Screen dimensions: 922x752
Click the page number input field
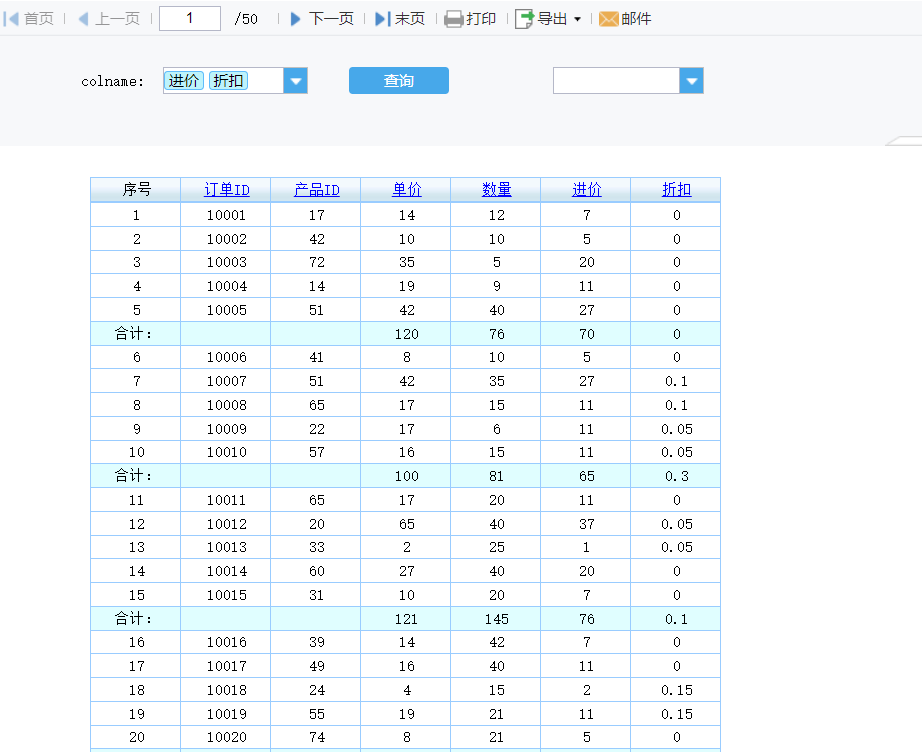pyautogui.click(x=189, y=19)
